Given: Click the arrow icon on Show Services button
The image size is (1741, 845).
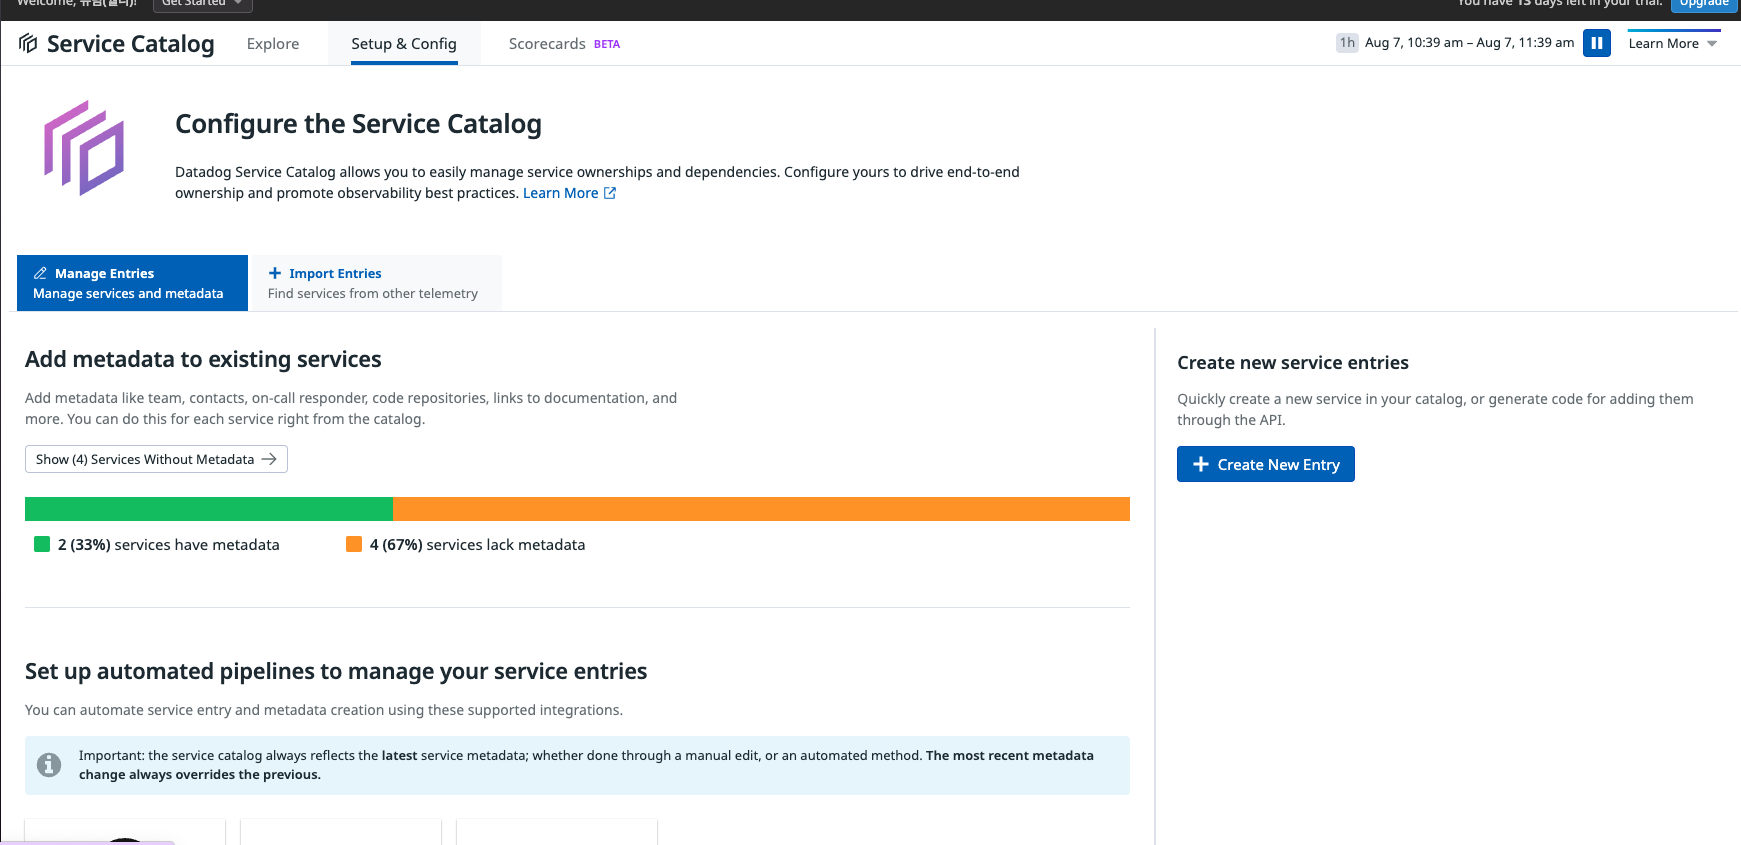Looking at the screenshot, I should point(269,459).
